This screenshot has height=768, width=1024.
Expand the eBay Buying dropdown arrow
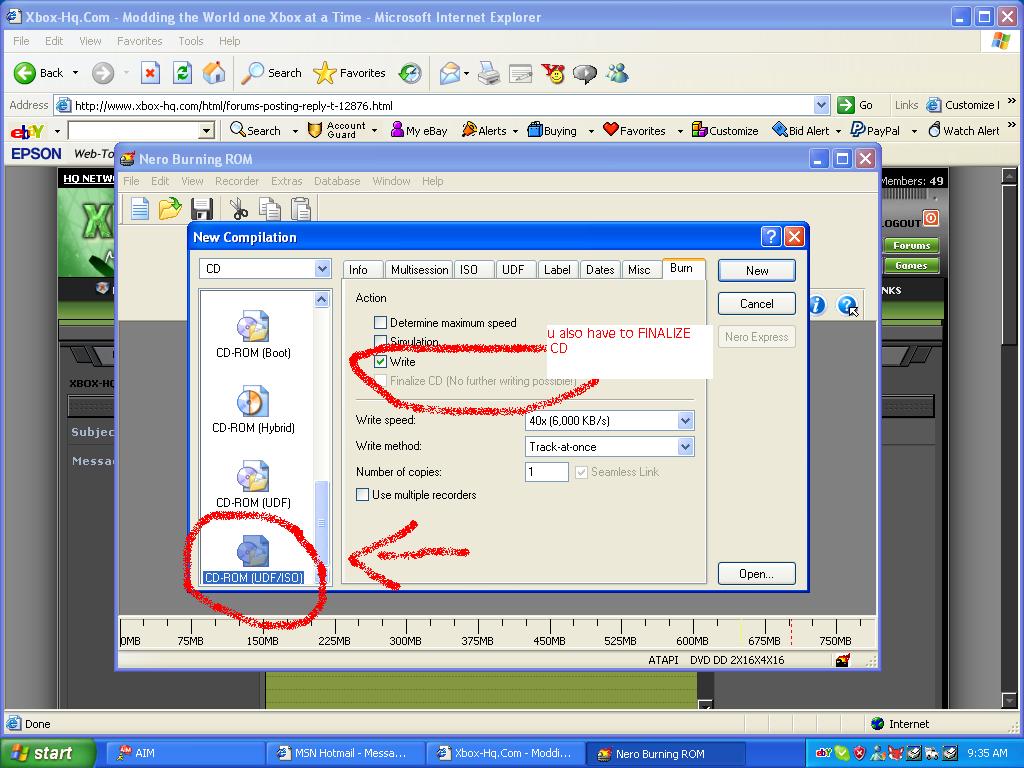click(x=591, y=131)
